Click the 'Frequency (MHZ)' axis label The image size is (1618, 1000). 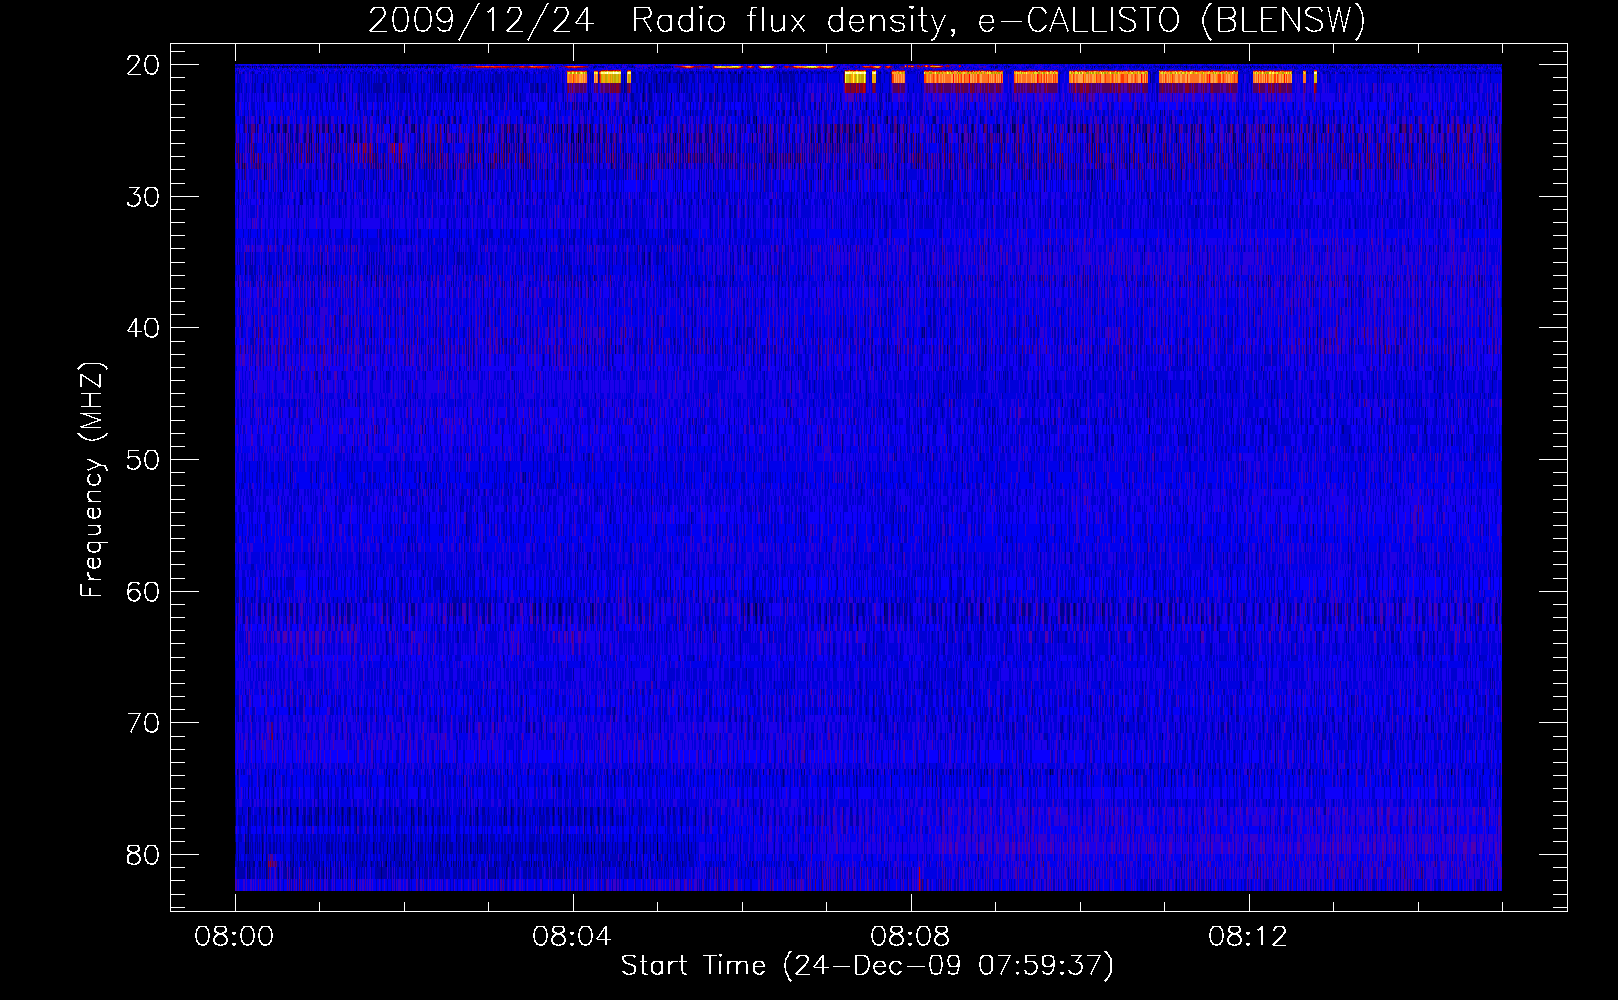pyautogui.click(x=92, y=480)
